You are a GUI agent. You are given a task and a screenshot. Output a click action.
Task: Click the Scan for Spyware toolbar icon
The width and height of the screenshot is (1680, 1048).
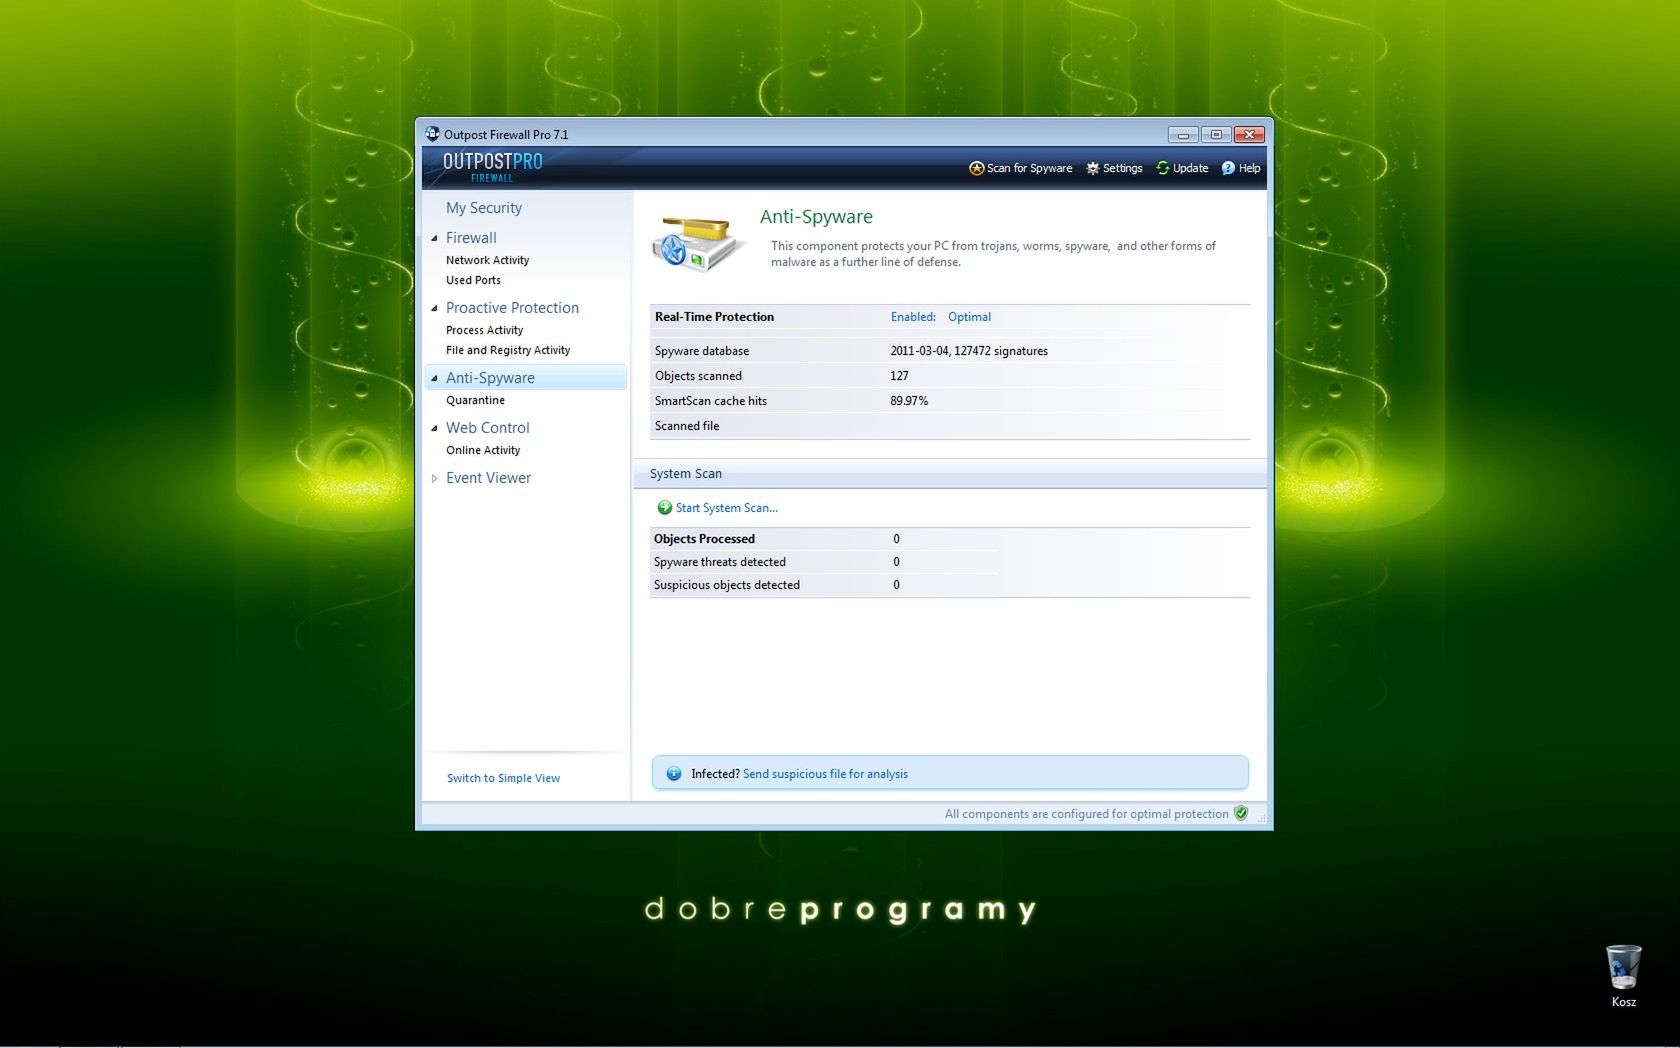click(976, 168)
